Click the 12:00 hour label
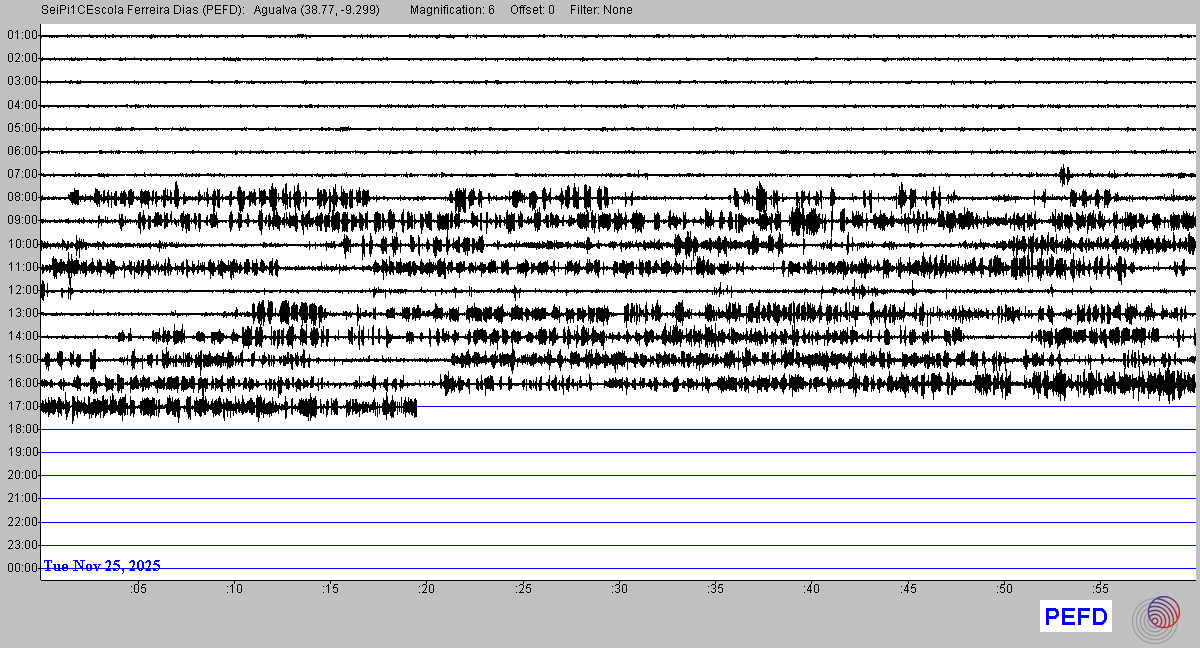 (x=21, y=290)
